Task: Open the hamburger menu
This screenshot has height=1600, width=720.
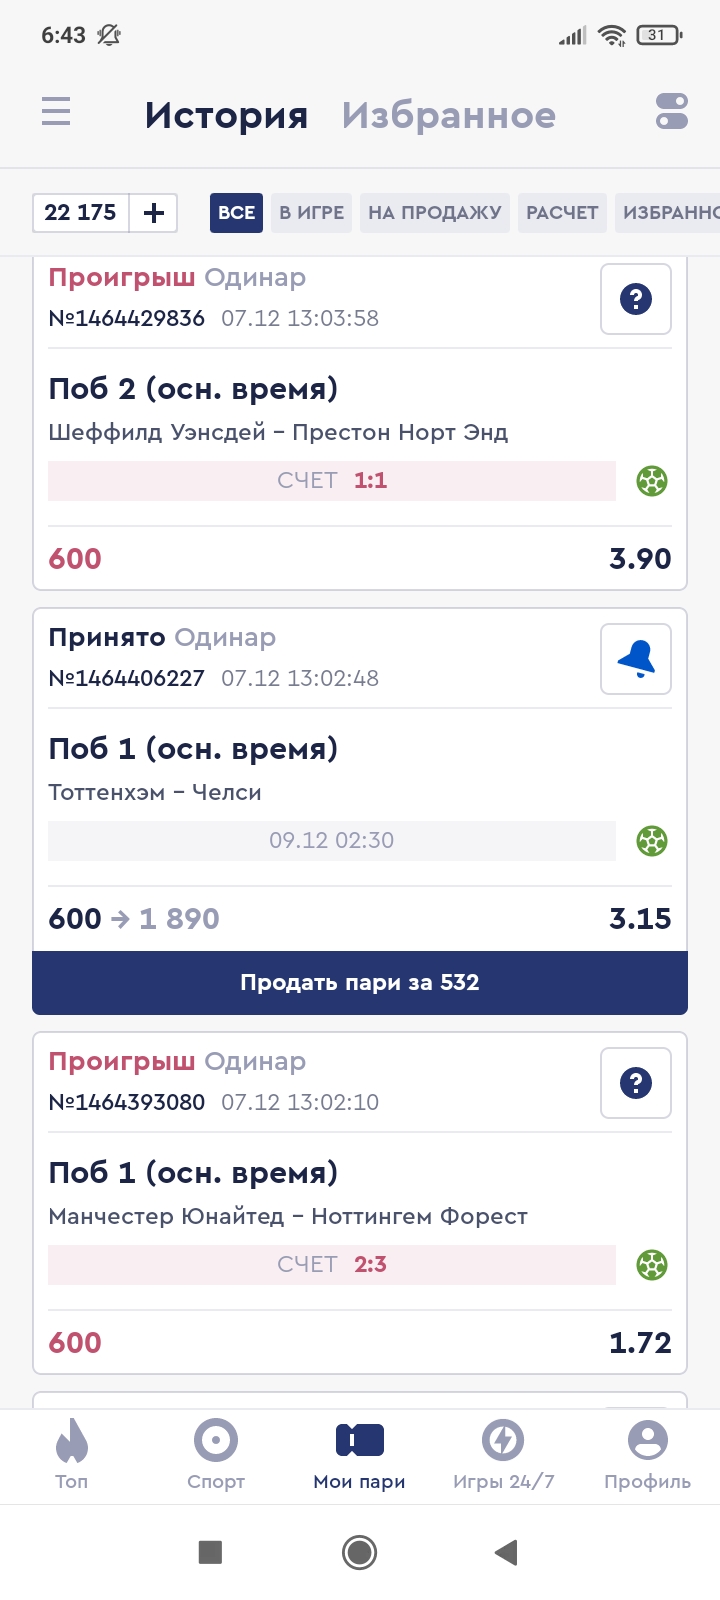Action: [x=56, y=111]
